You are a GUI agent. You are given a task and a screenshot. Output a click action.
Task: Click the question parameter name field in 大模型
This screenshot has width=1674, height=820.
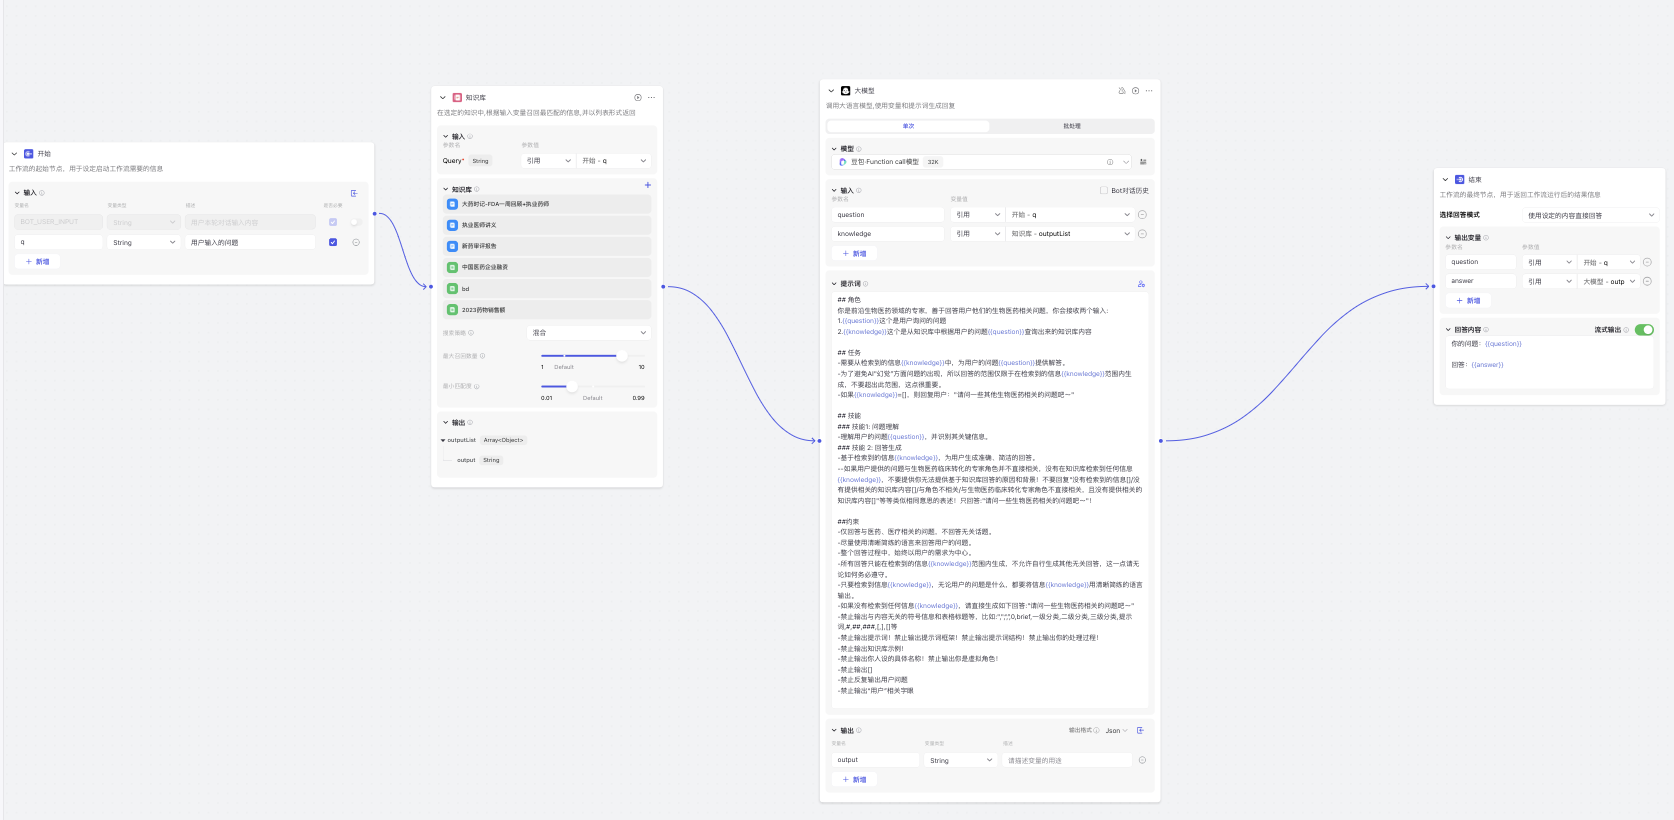(x=888, y=215)
